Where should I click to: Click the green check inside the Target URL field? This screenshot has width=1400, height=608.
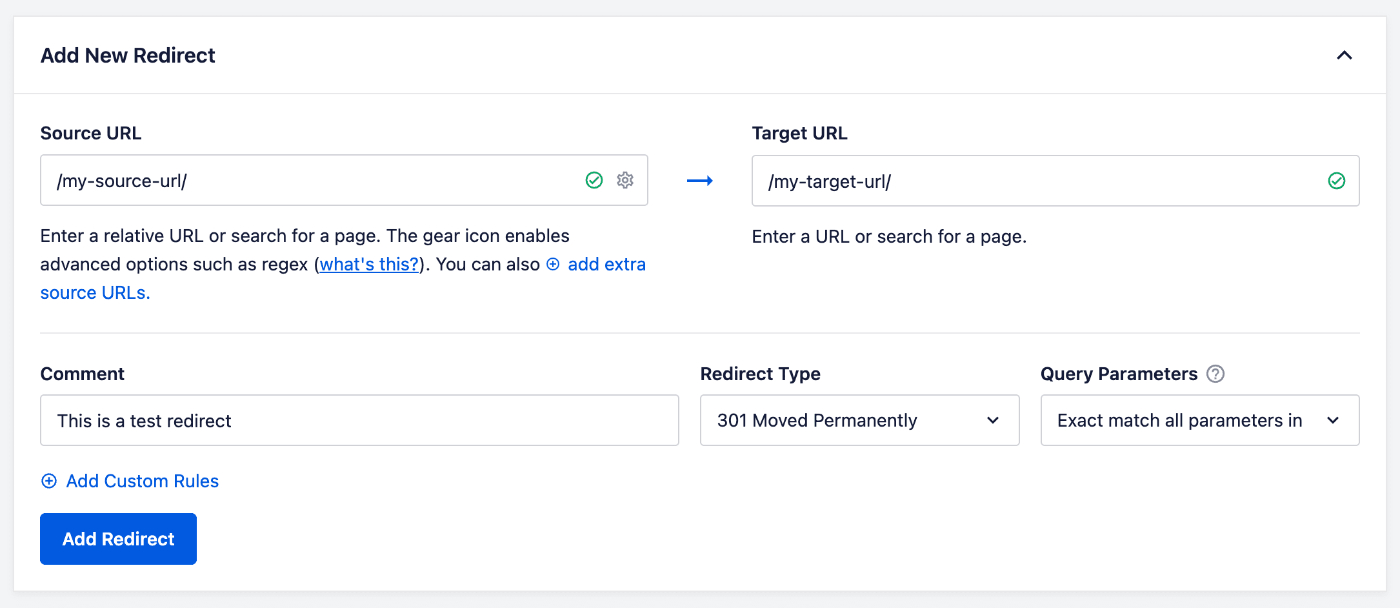(1337, 180)
